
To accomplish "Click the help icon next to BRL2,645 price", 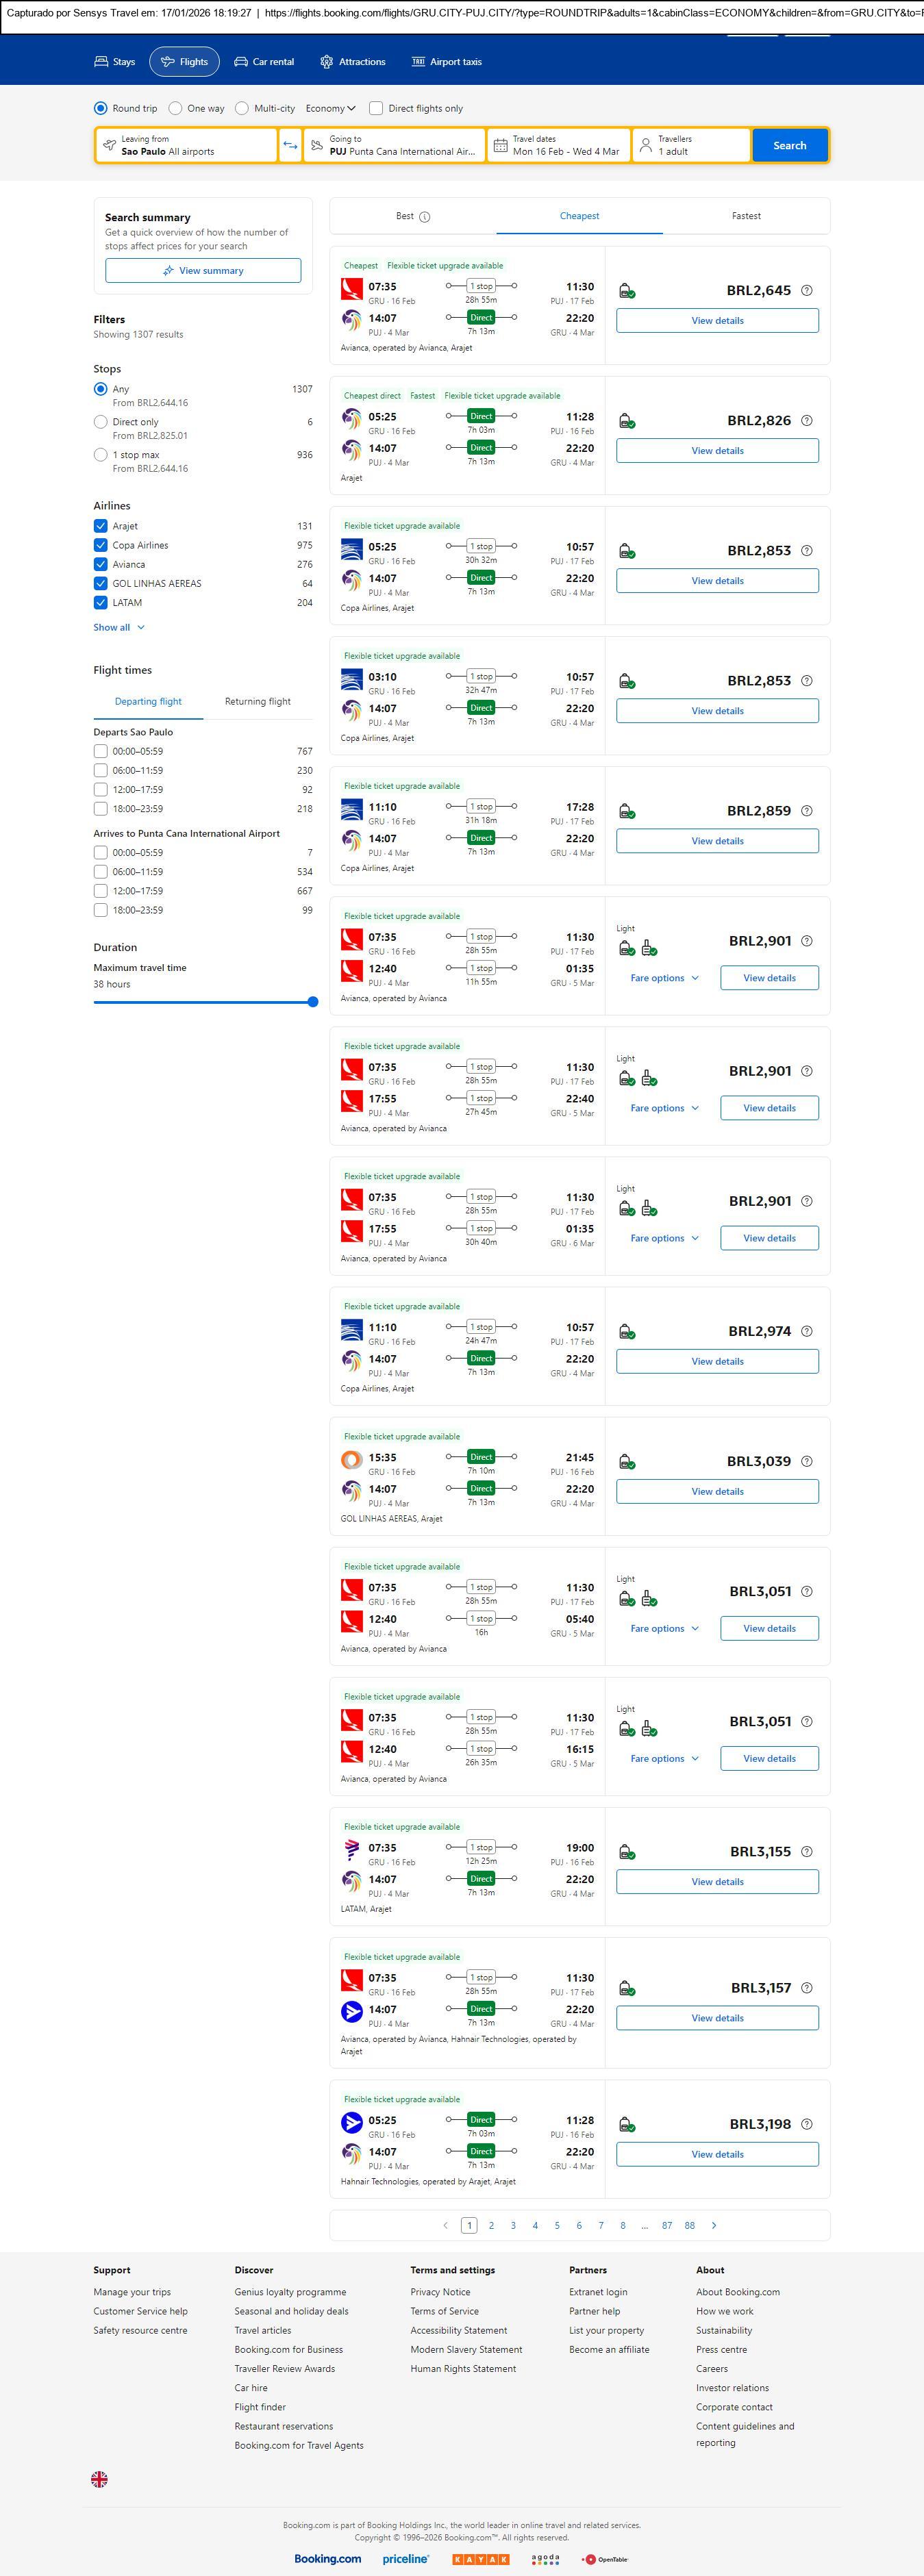I will click(807, 291).
